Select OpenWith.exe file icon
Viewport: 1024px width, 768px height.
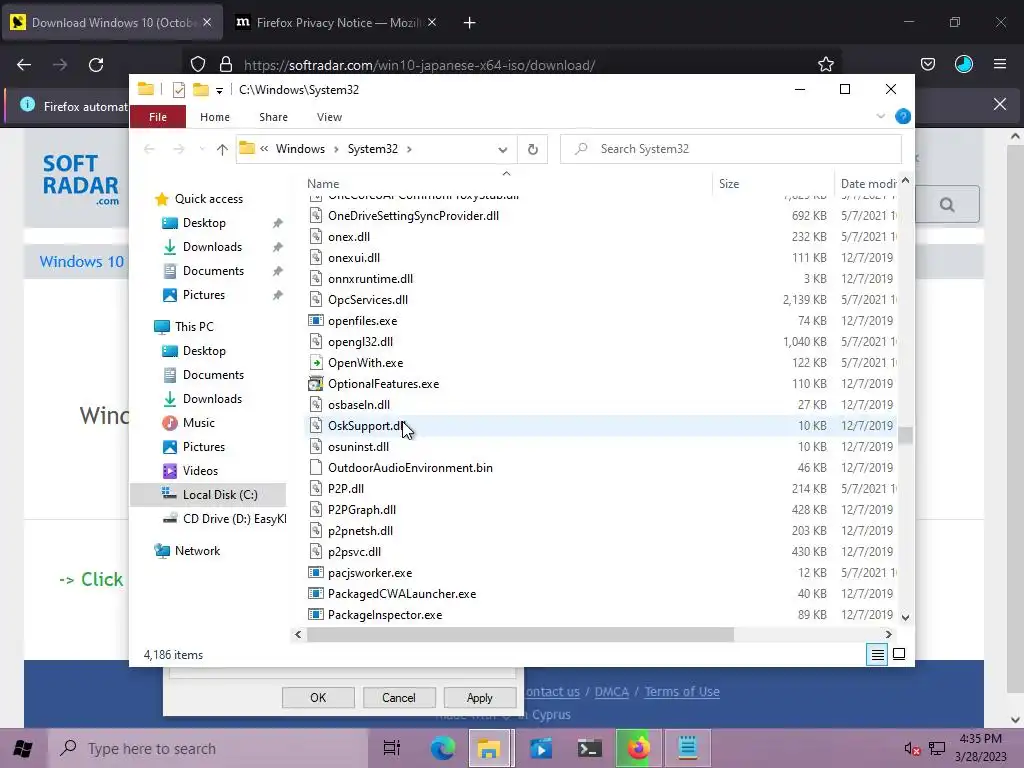point(316,362)
